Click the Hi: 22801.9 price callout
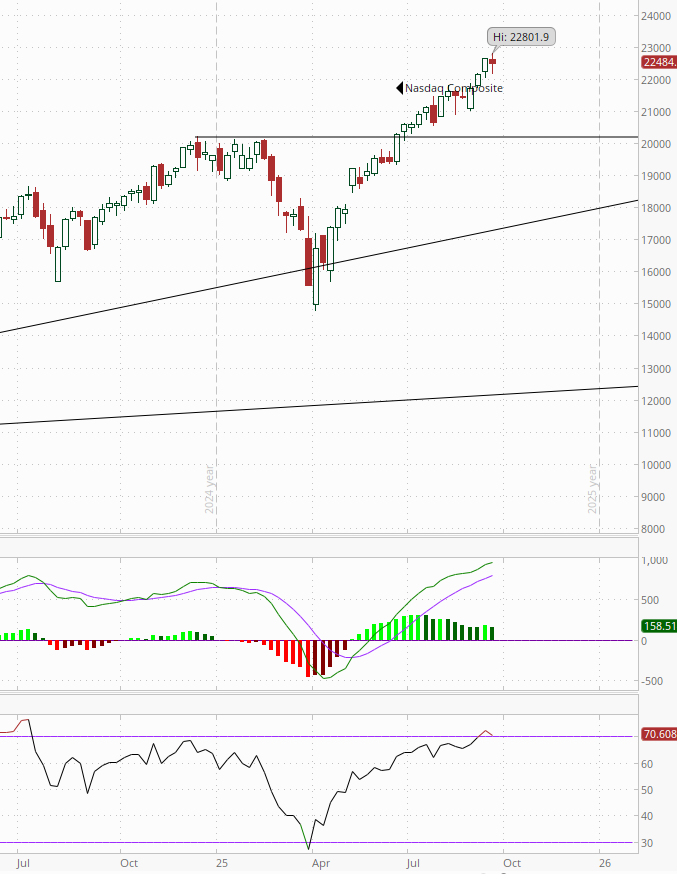677x874 pixels. tap(521, 37)
